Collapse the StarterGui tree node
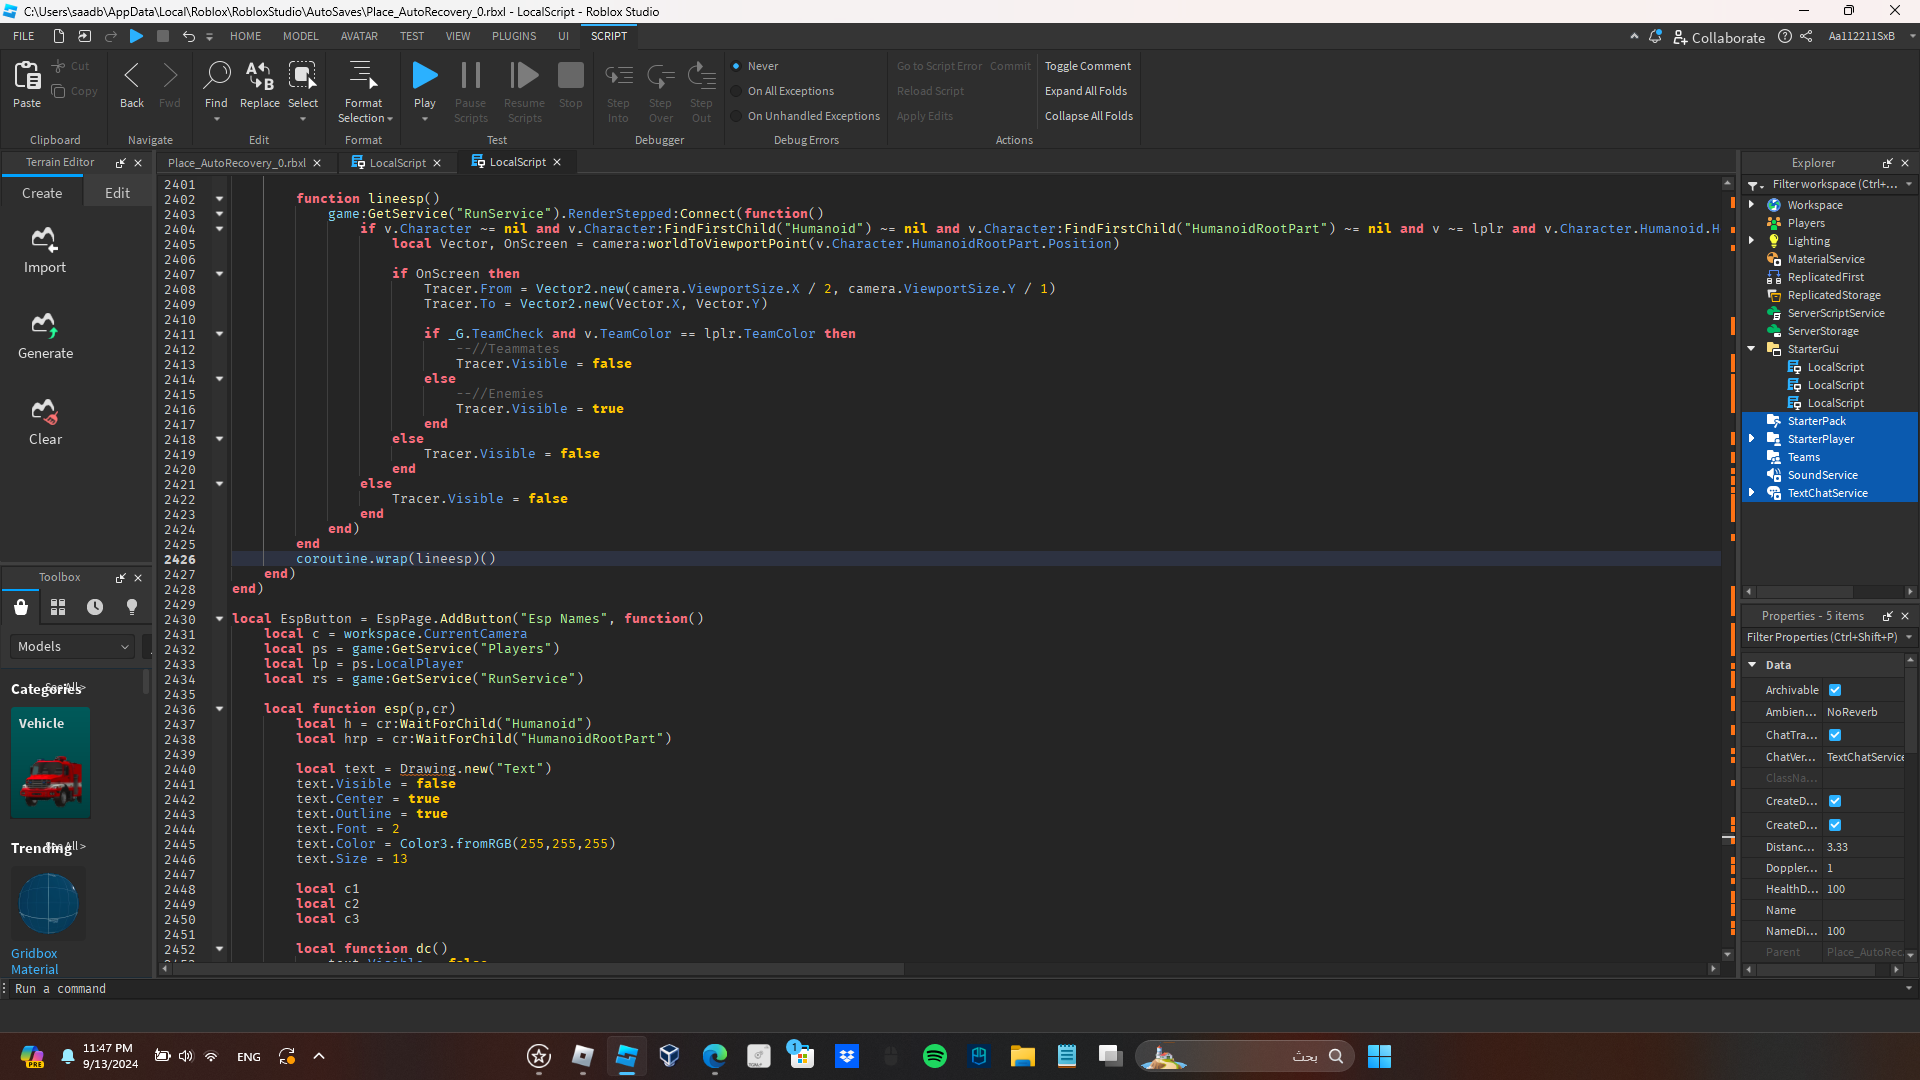The width and height of the screenshot is (1920, 1080). click(x=1751, y=349)
